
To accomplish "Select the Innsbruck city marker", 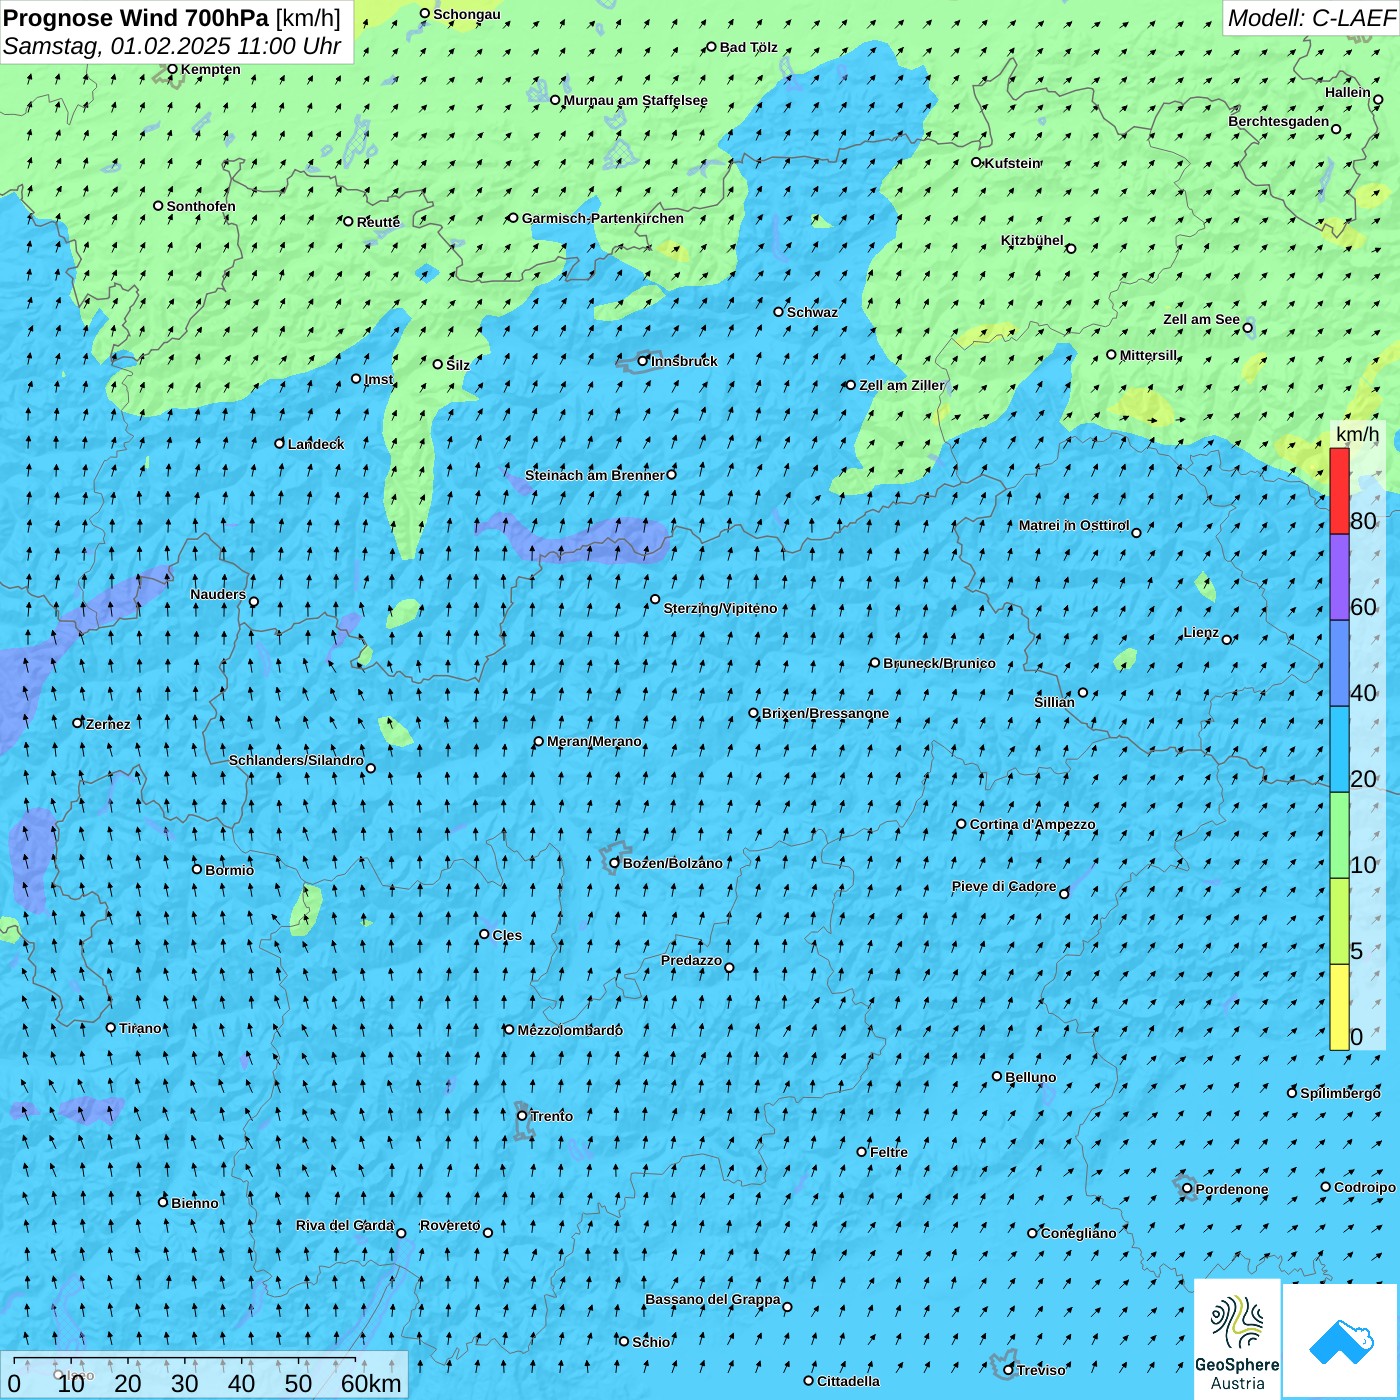I will 643,361.
